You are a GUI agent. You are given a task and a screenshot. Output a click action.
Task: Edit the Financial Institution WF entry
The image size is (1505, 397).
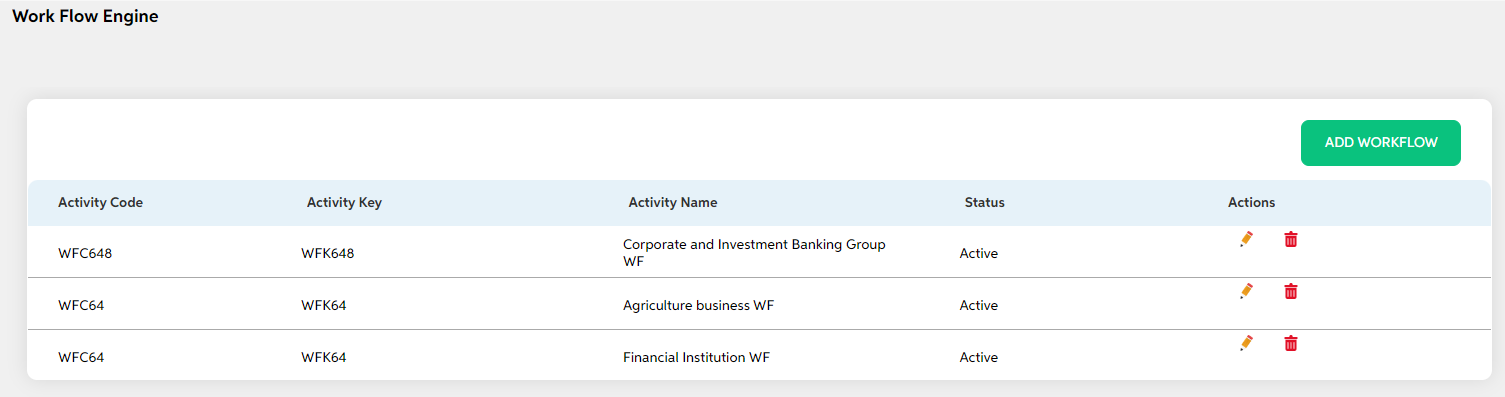point(1246,343)
